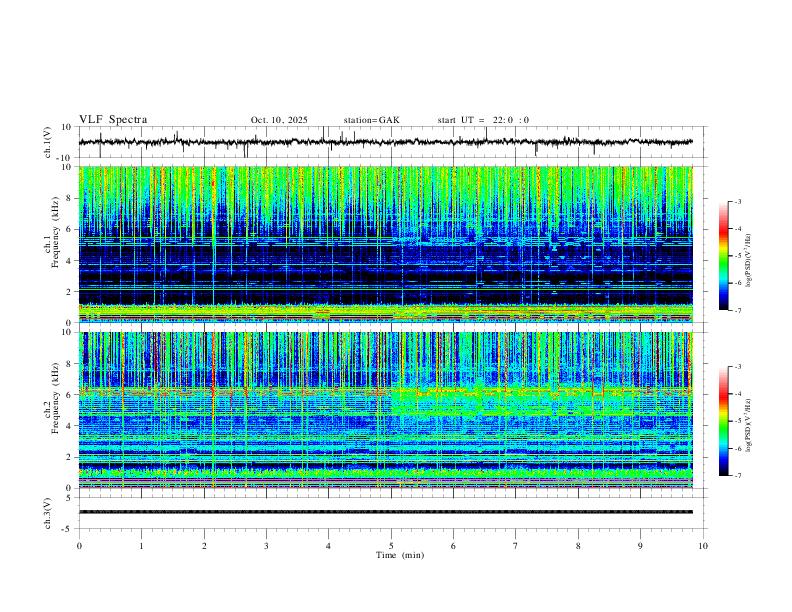Click the ch.2 "Frequency (kHz)" axis label
Viewport: 792px width, 612px height.
click(x=55, y=397)
